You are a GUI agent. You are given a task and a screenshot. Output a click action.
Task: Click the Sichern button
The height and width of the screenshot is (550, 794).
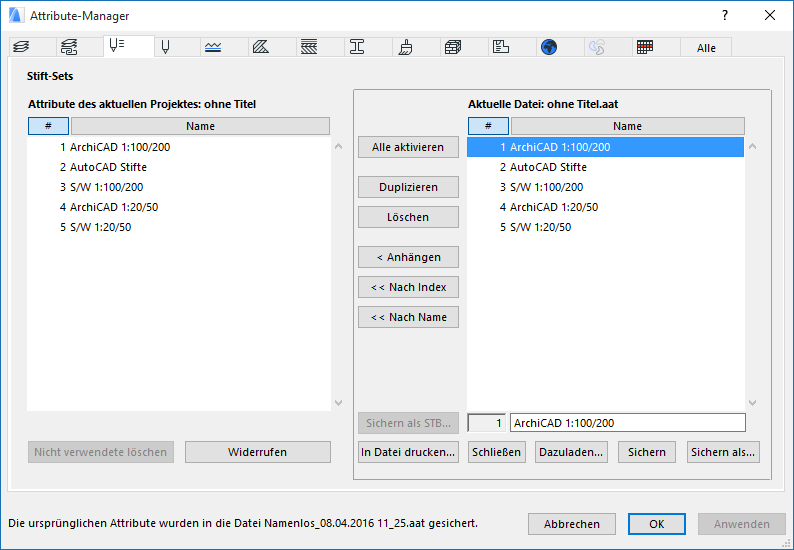click(x=647, y=452)
